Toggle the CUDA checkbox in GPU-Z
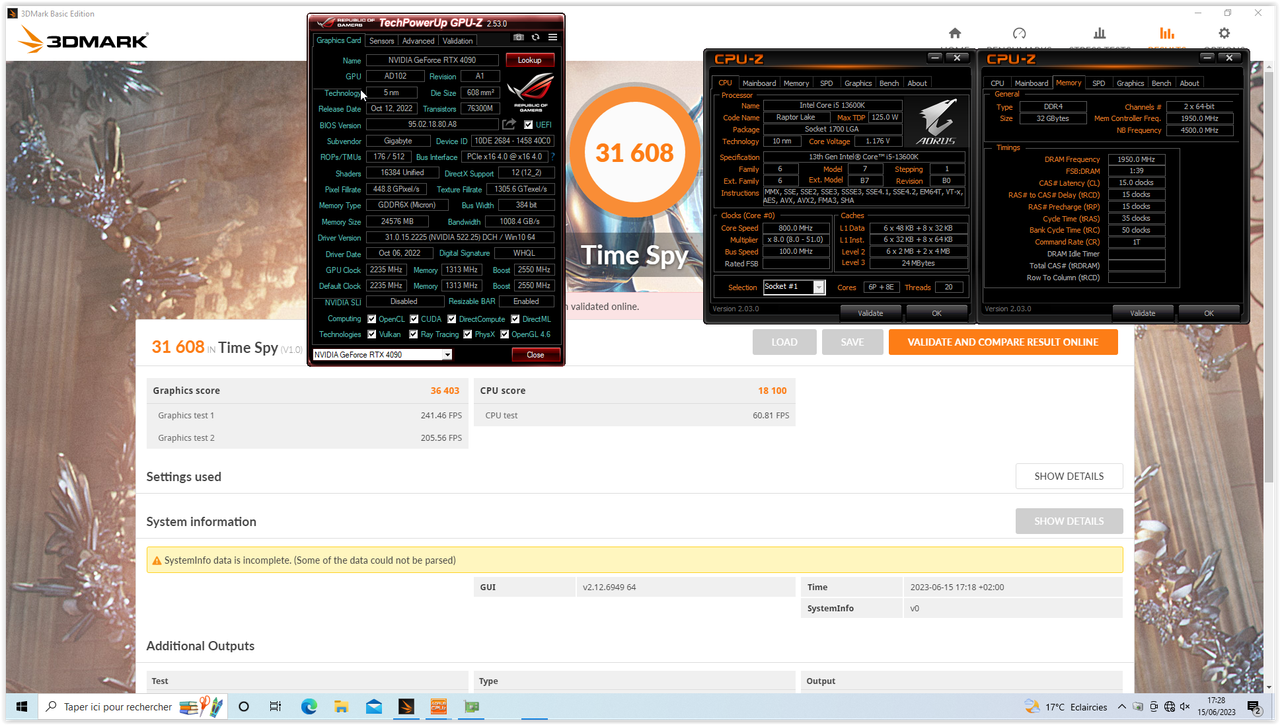The height and width of the screenshot is (725, 1280). pyautogui.click(x=414, y=319)
